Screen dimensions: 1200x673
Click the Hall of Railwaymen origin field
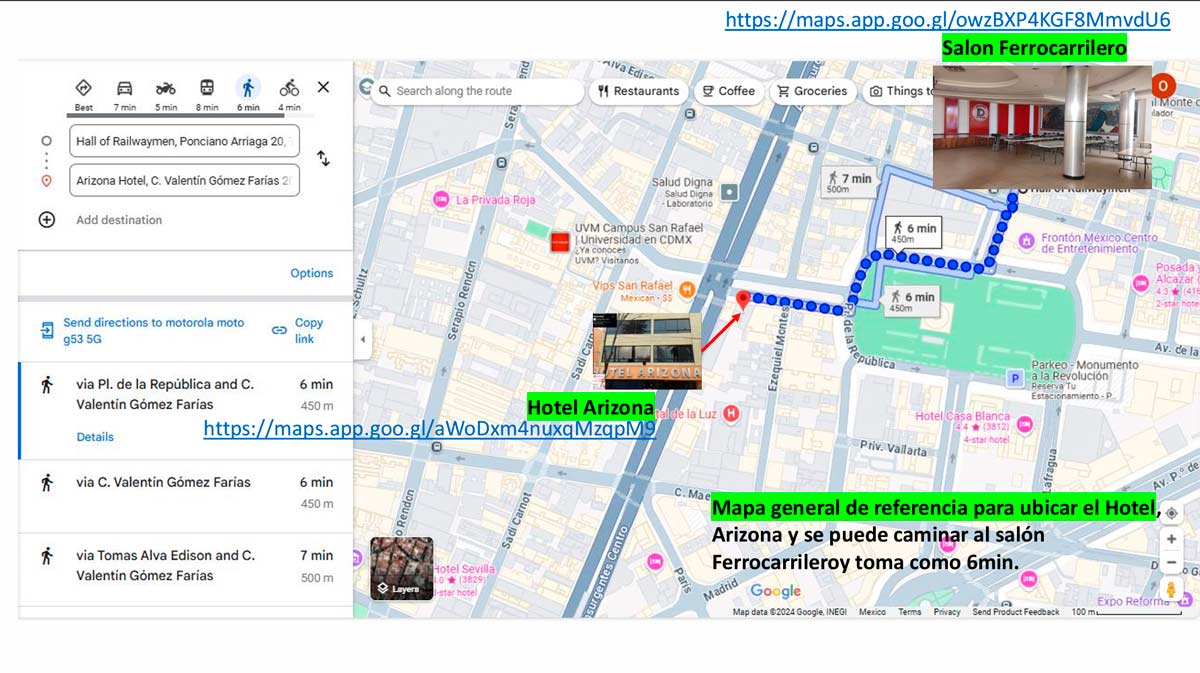(184, 141)
